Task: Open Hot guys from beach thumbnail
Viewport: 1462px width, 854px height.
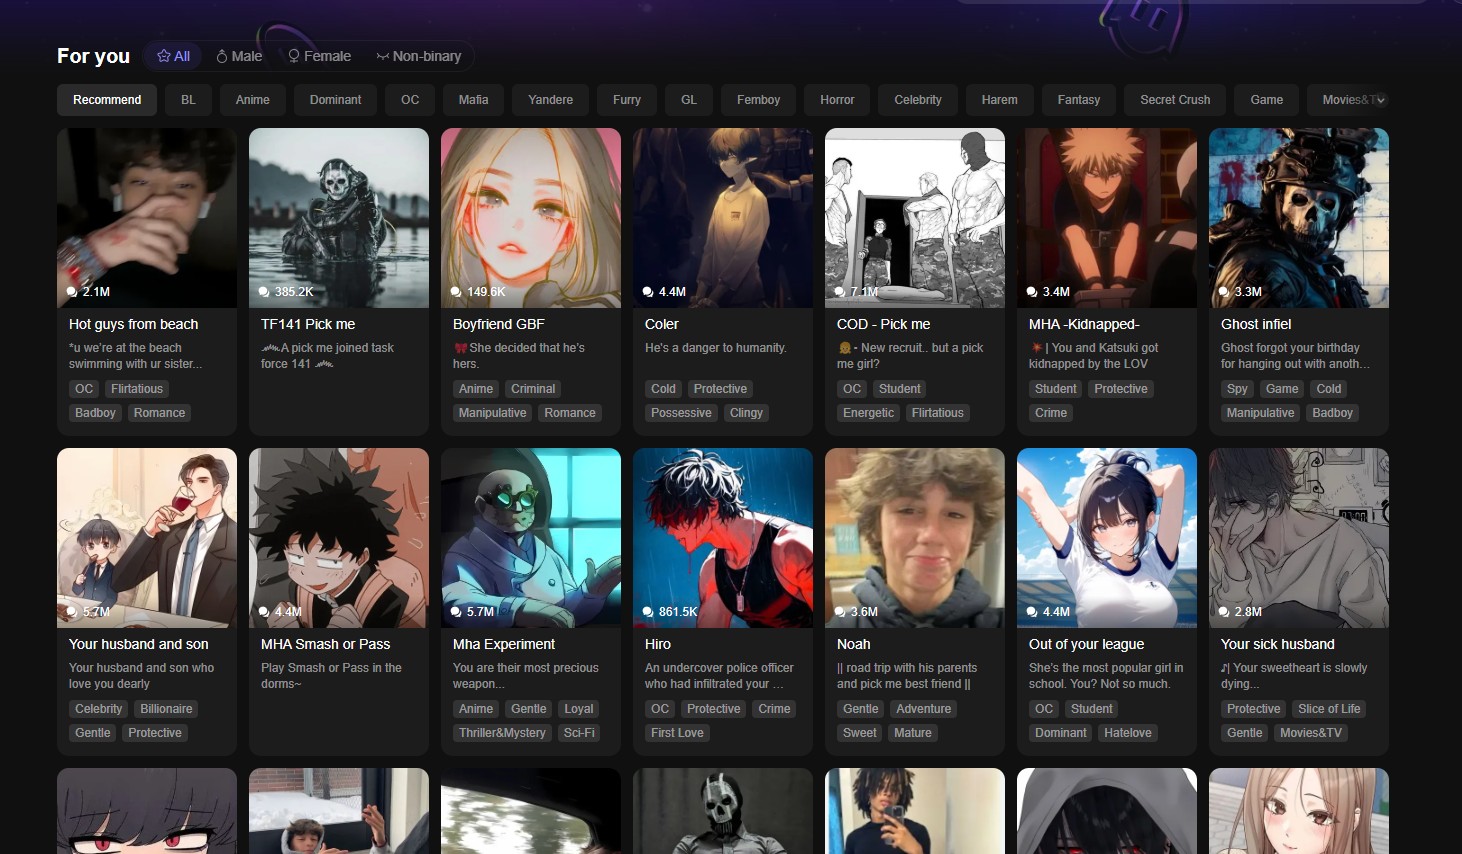Action: pyautogui.click(x=147, y=218)
